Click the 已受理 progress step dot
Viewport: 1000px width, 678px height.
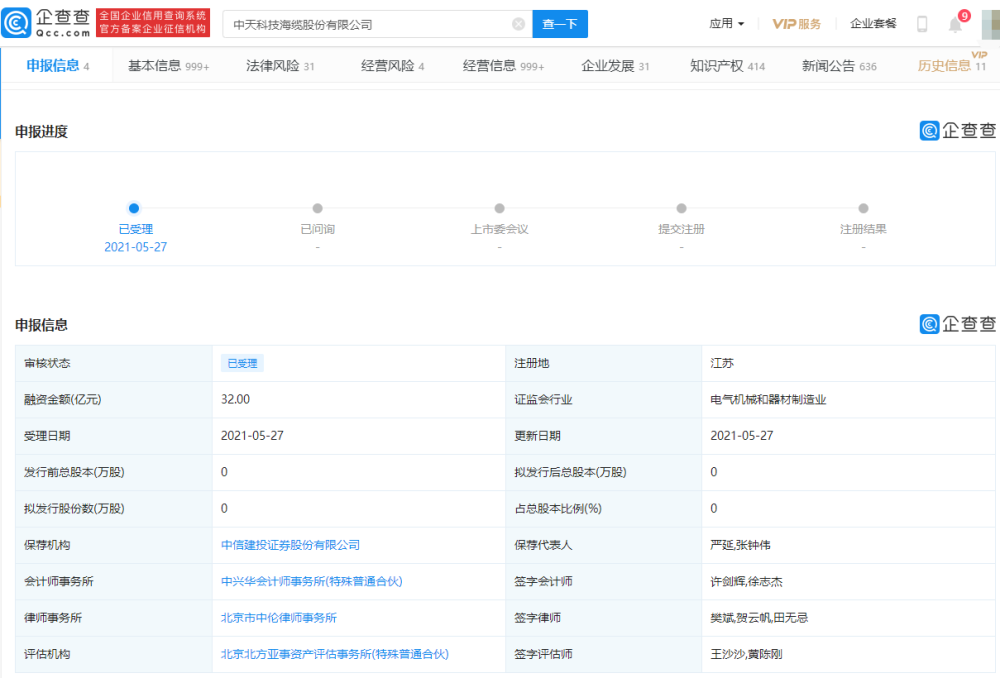pos(134,208)
